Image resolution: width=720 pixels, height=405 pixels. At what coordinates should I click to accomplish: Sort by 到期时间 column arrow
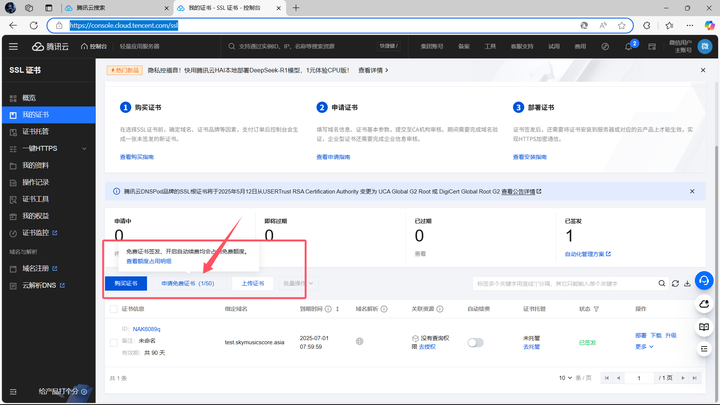[338, 309]
